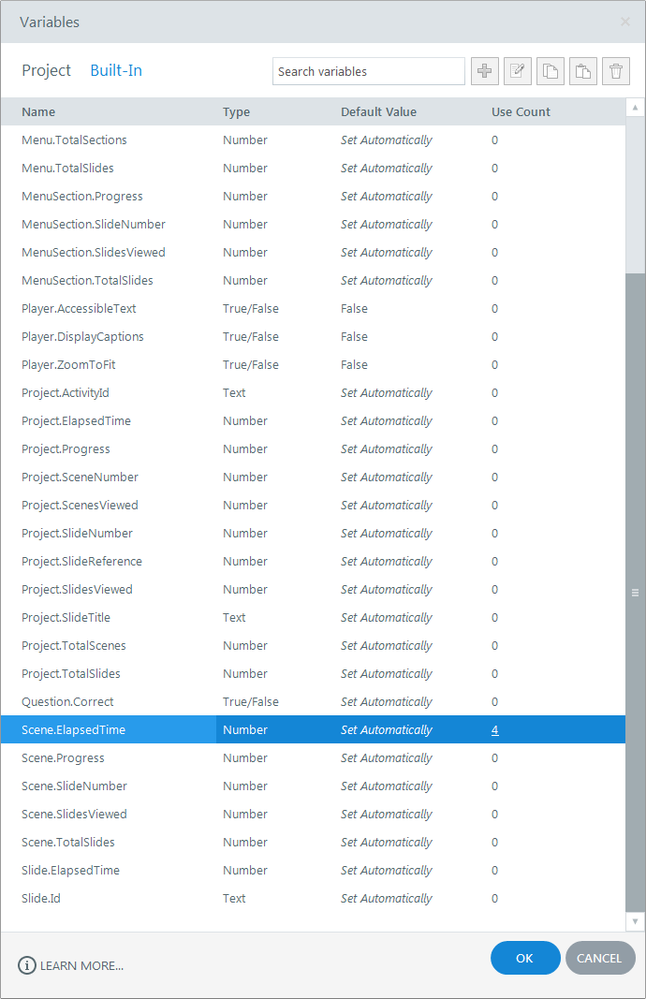Sort by the Type column header
Viewport: 646px width, 999px height.
pos(236,111)
